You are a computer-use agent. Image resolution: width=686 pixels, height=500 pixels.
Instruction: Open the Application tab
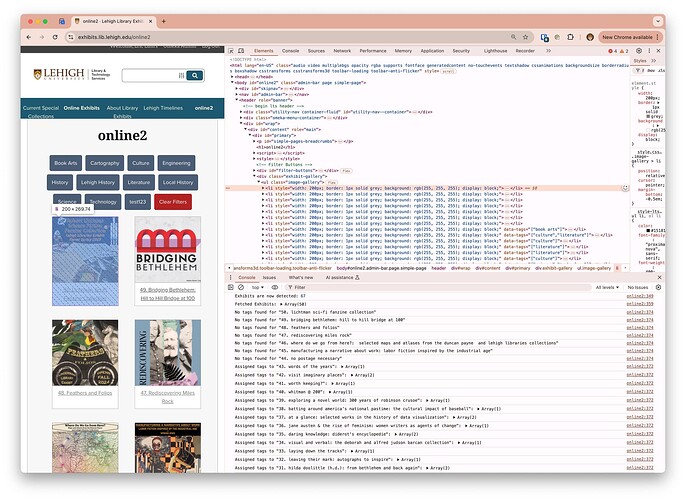(x=432, y=51)
